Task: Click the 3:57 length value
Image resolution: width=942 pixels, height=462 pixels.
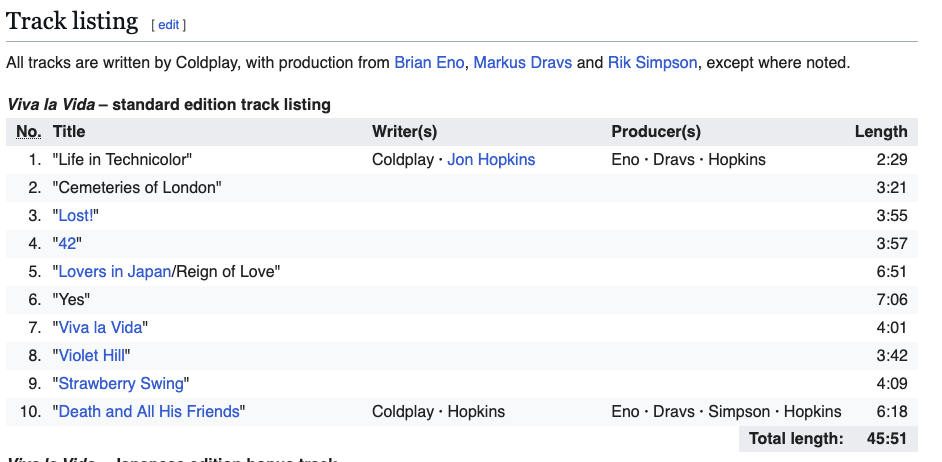Action: point(892,243)
